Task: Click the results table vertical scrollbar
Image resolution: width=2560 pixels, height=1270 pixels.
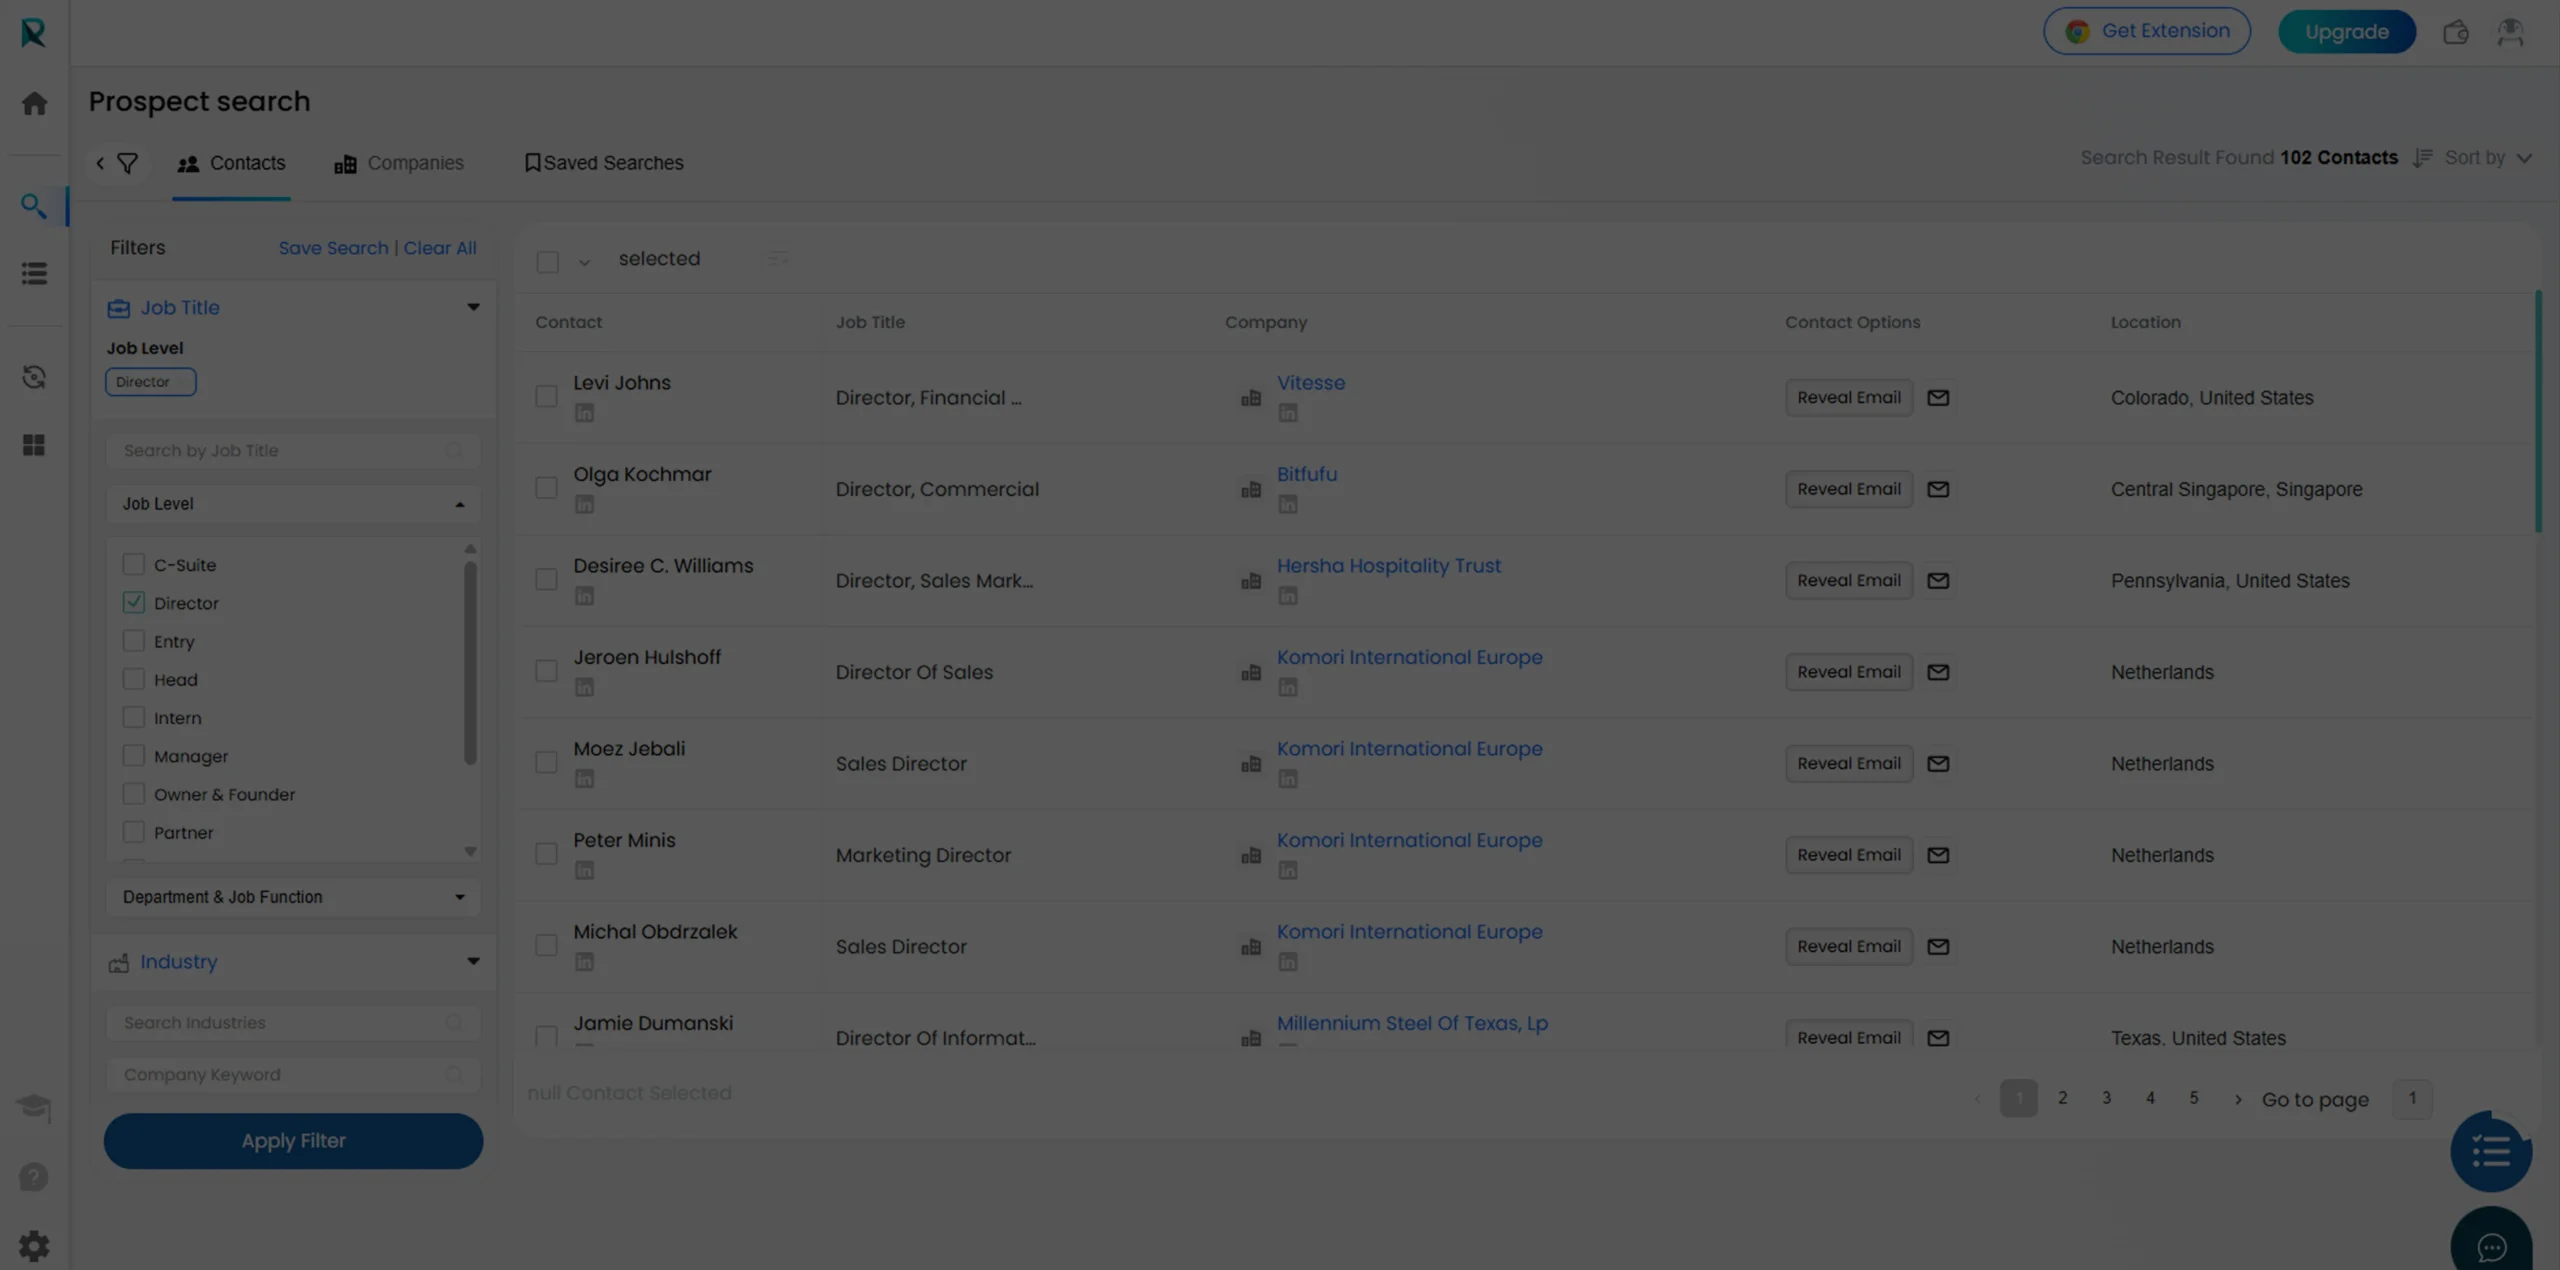Action: 2538,411
